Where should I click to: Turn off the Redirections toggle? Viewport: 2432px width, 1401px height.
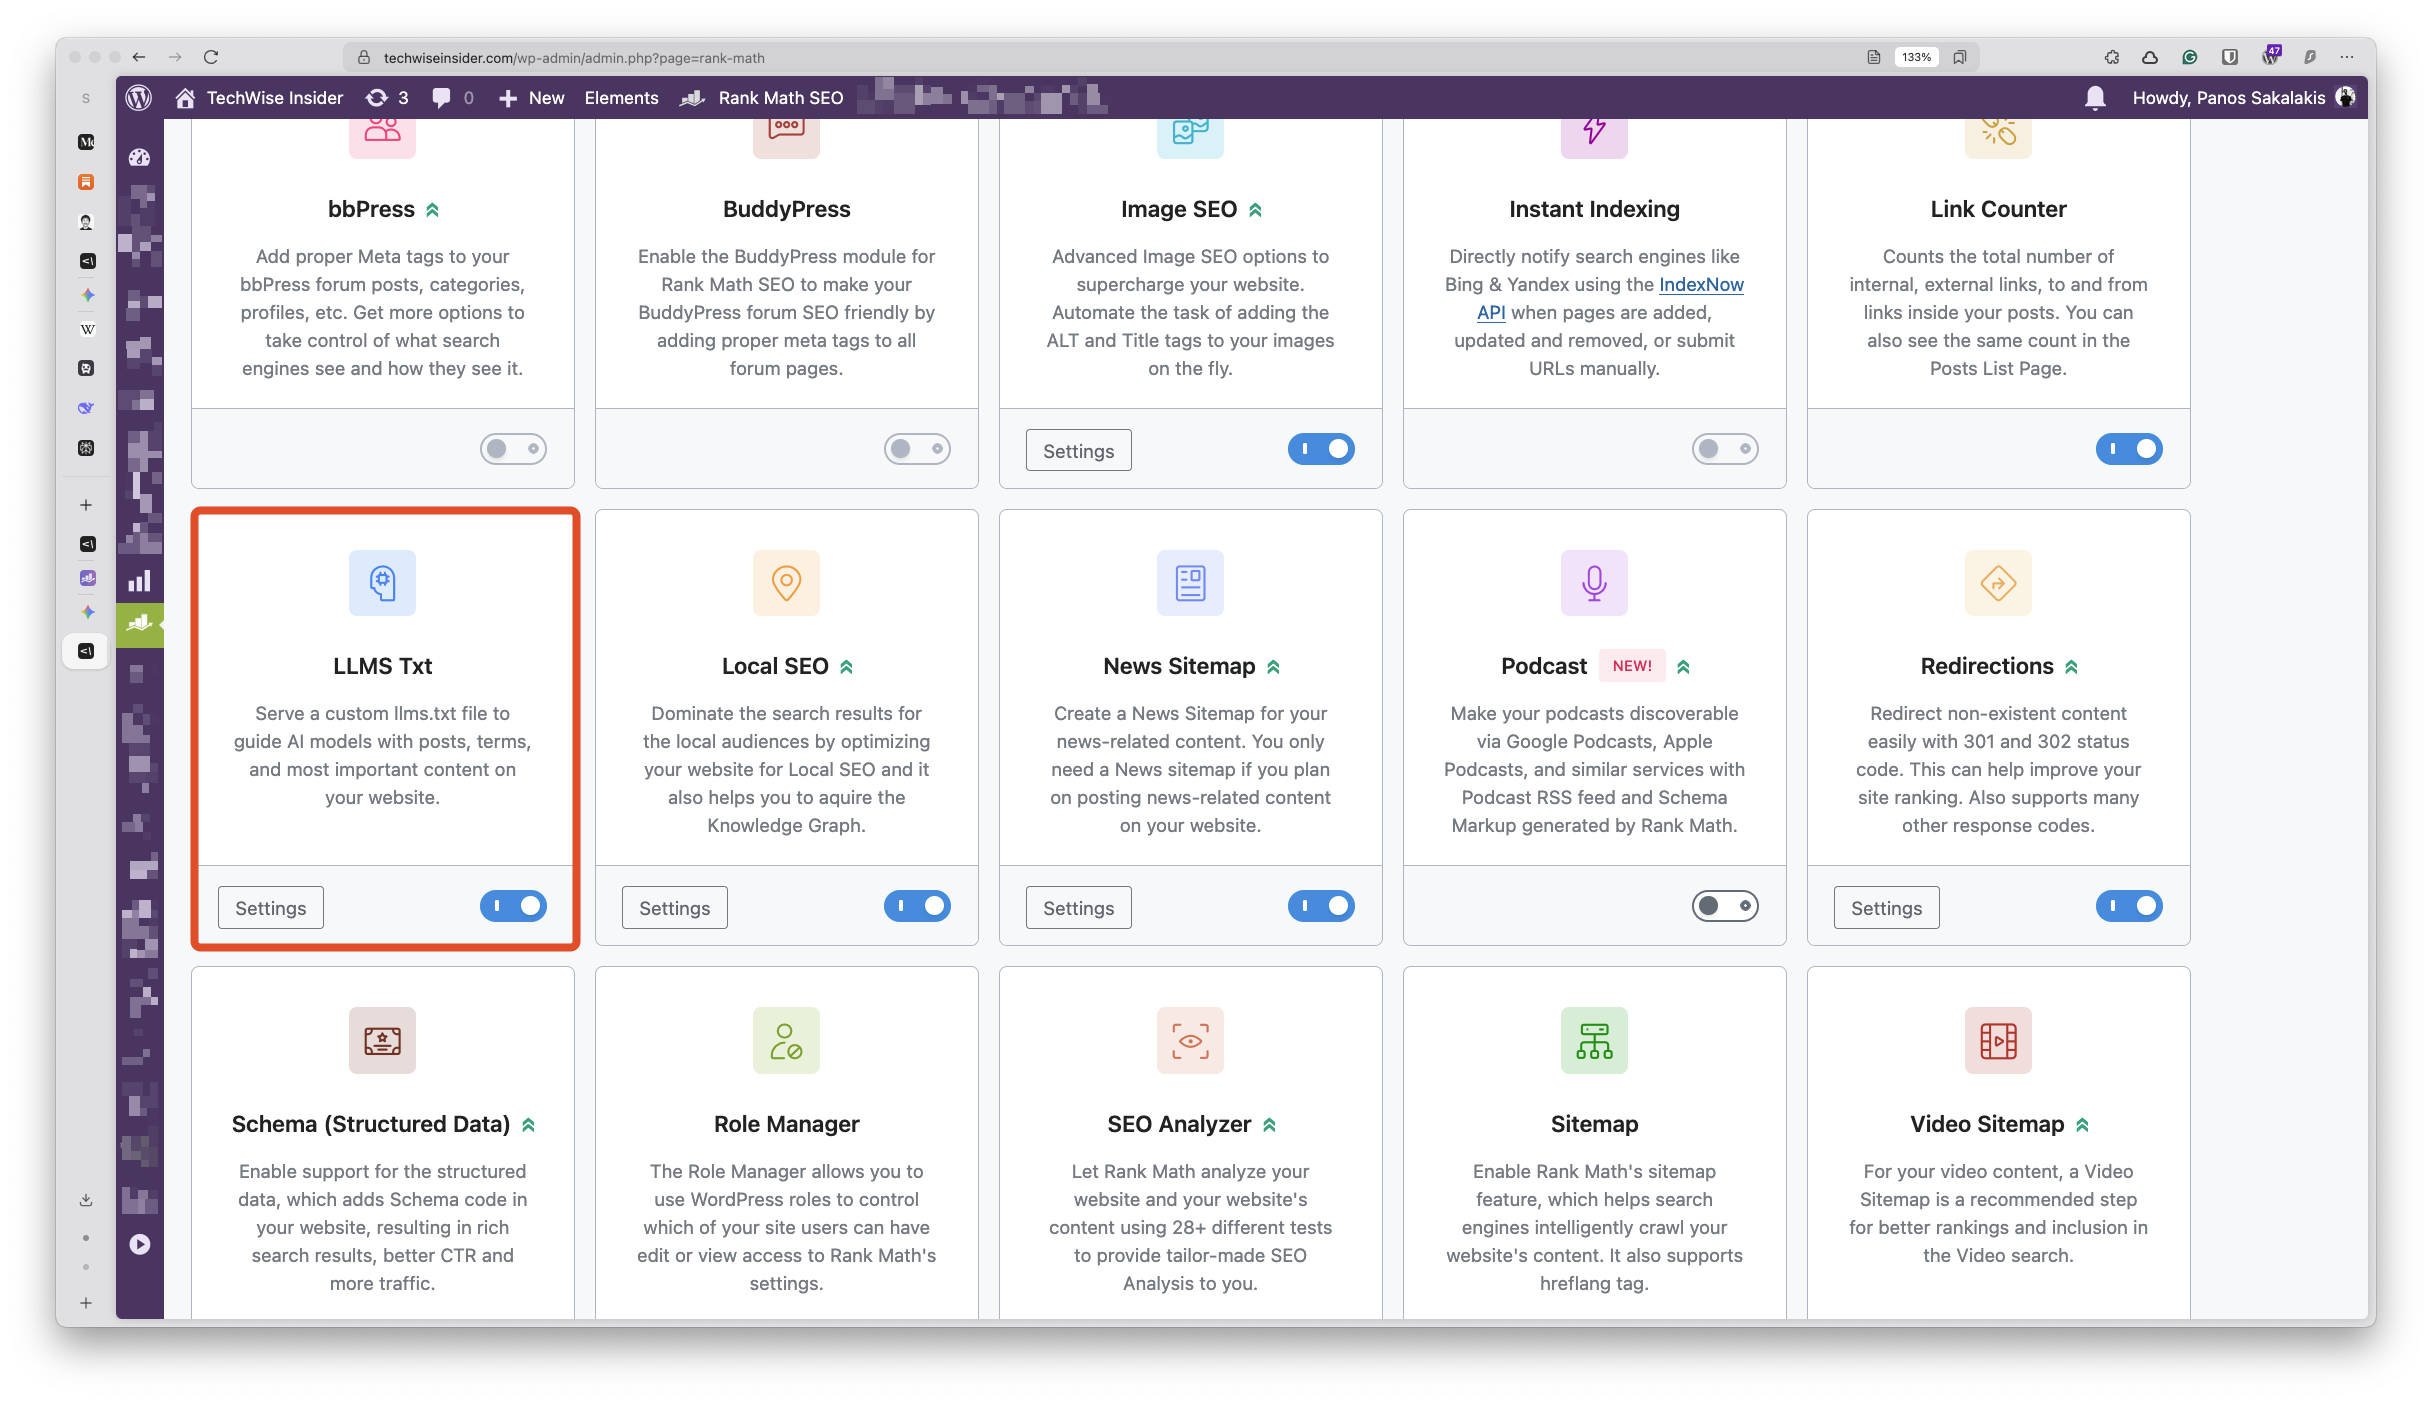click(x=2129, y=906)
